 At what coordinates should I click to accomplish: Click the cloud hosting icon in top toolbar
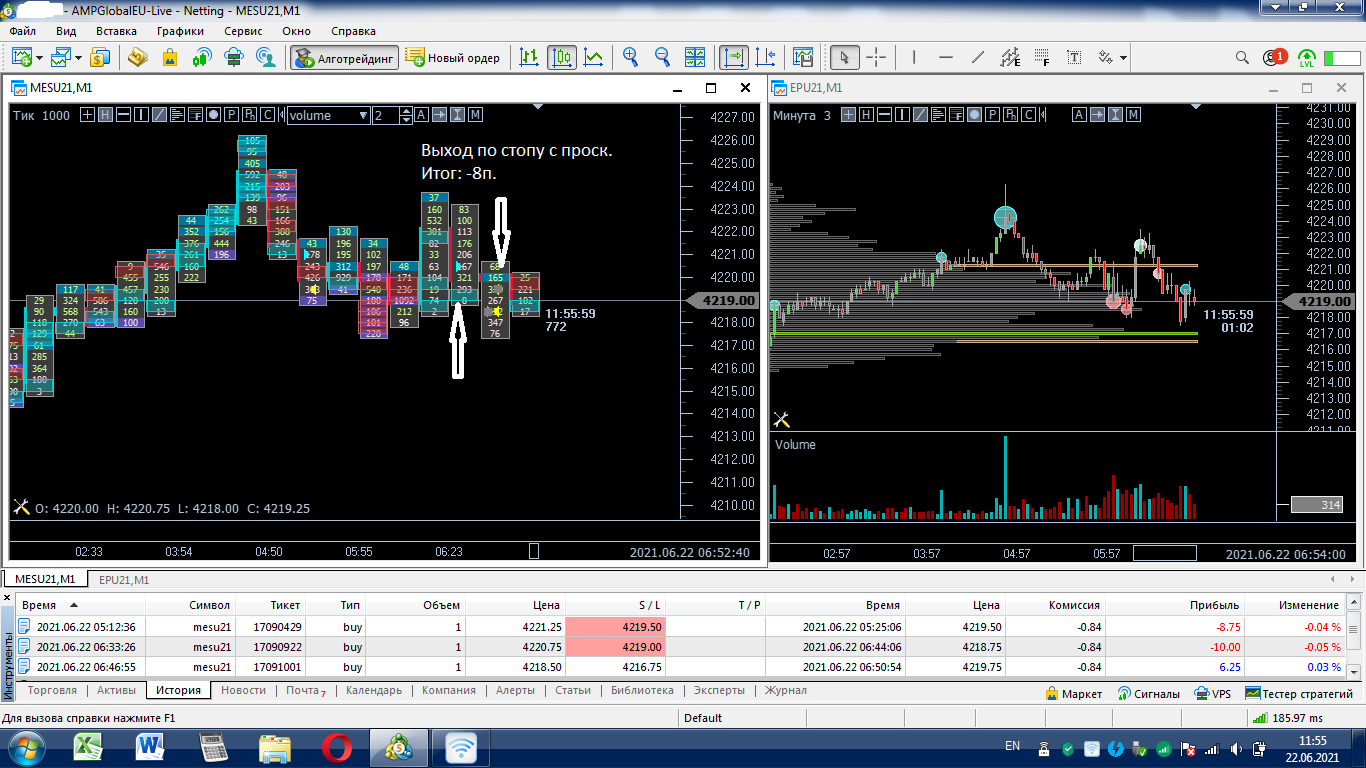(233, 57)
